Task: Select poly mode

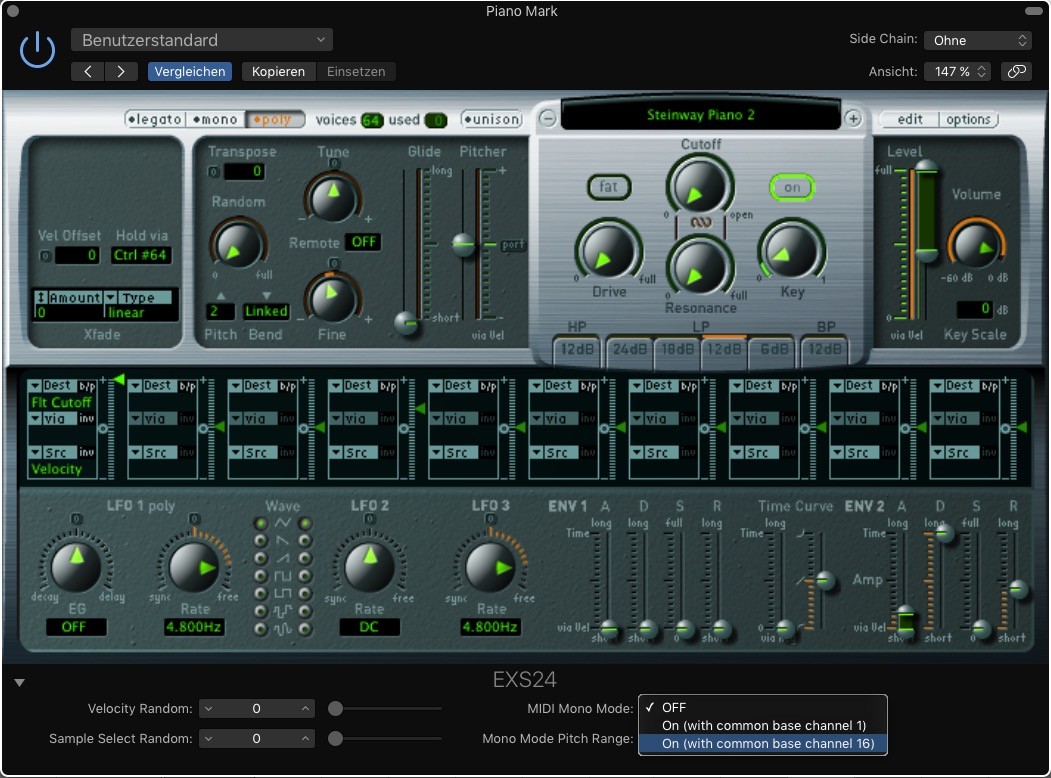Action: click(275, 119)
